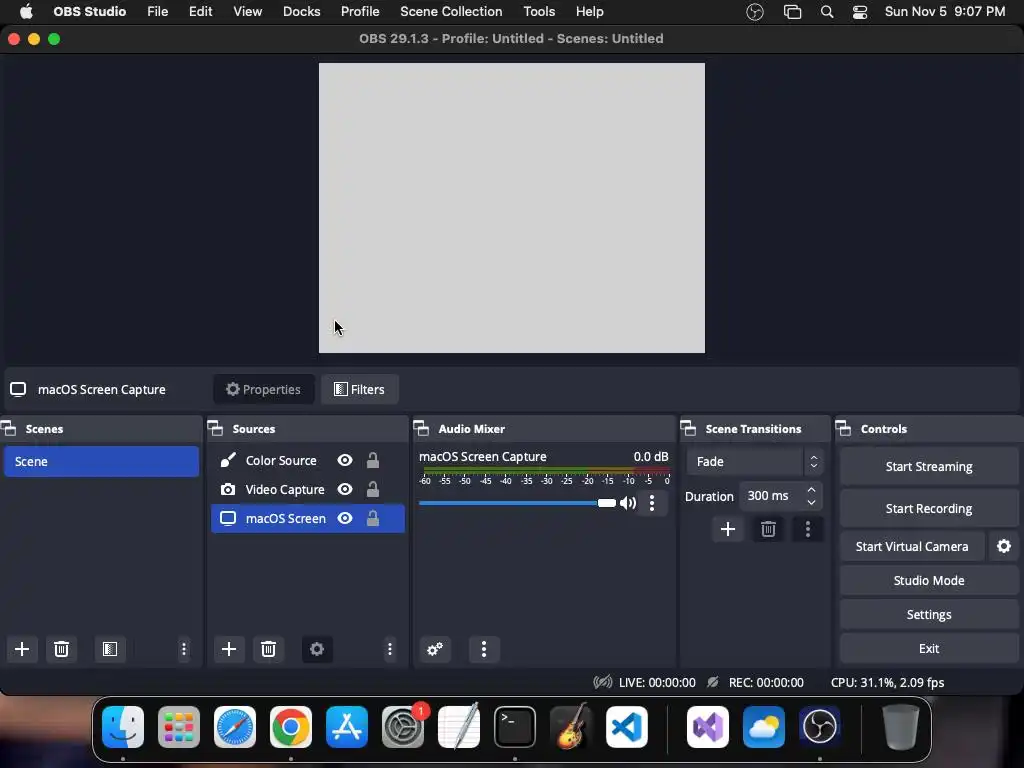Open Settings from Controls panel
Image resolution: width=1024 pixels, height=768 pixels.
(929, 615)
